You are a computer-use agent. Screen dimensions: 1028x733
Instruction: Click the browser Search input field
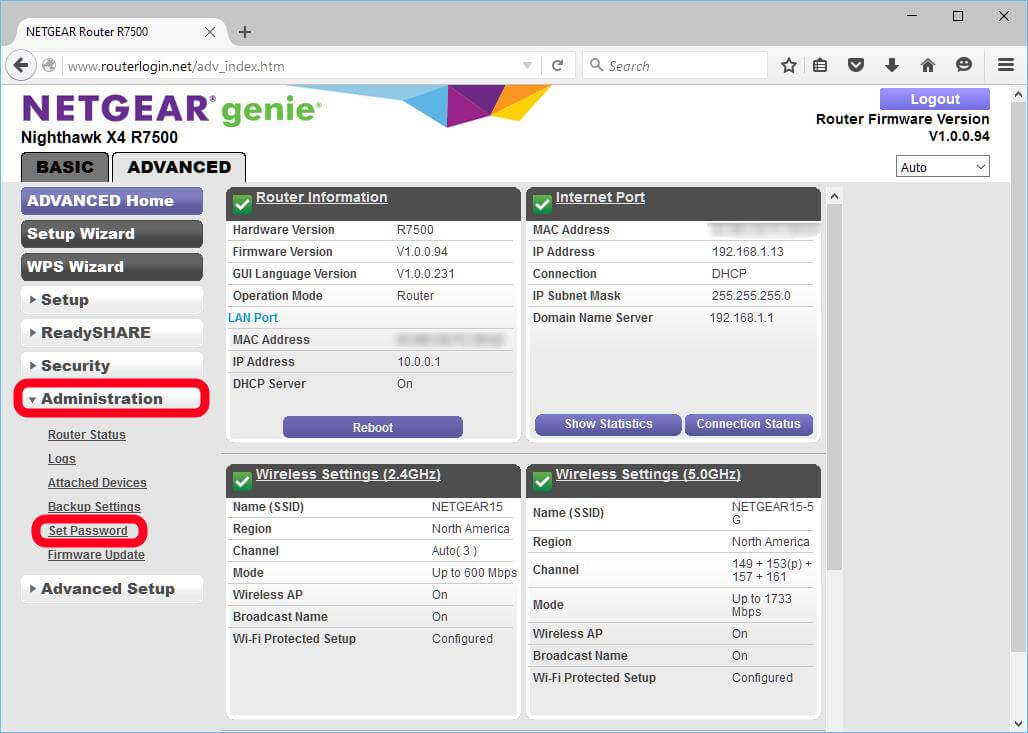[x=675, y=65]
